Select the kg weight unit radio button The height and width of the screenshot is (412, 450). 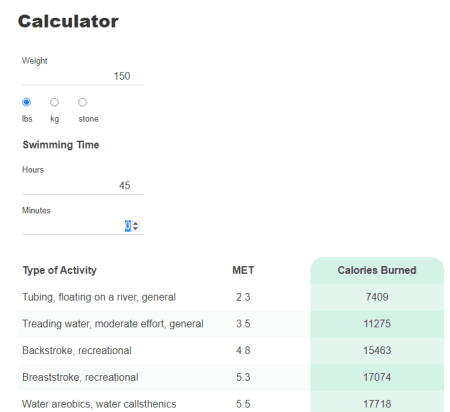point(54,102)
